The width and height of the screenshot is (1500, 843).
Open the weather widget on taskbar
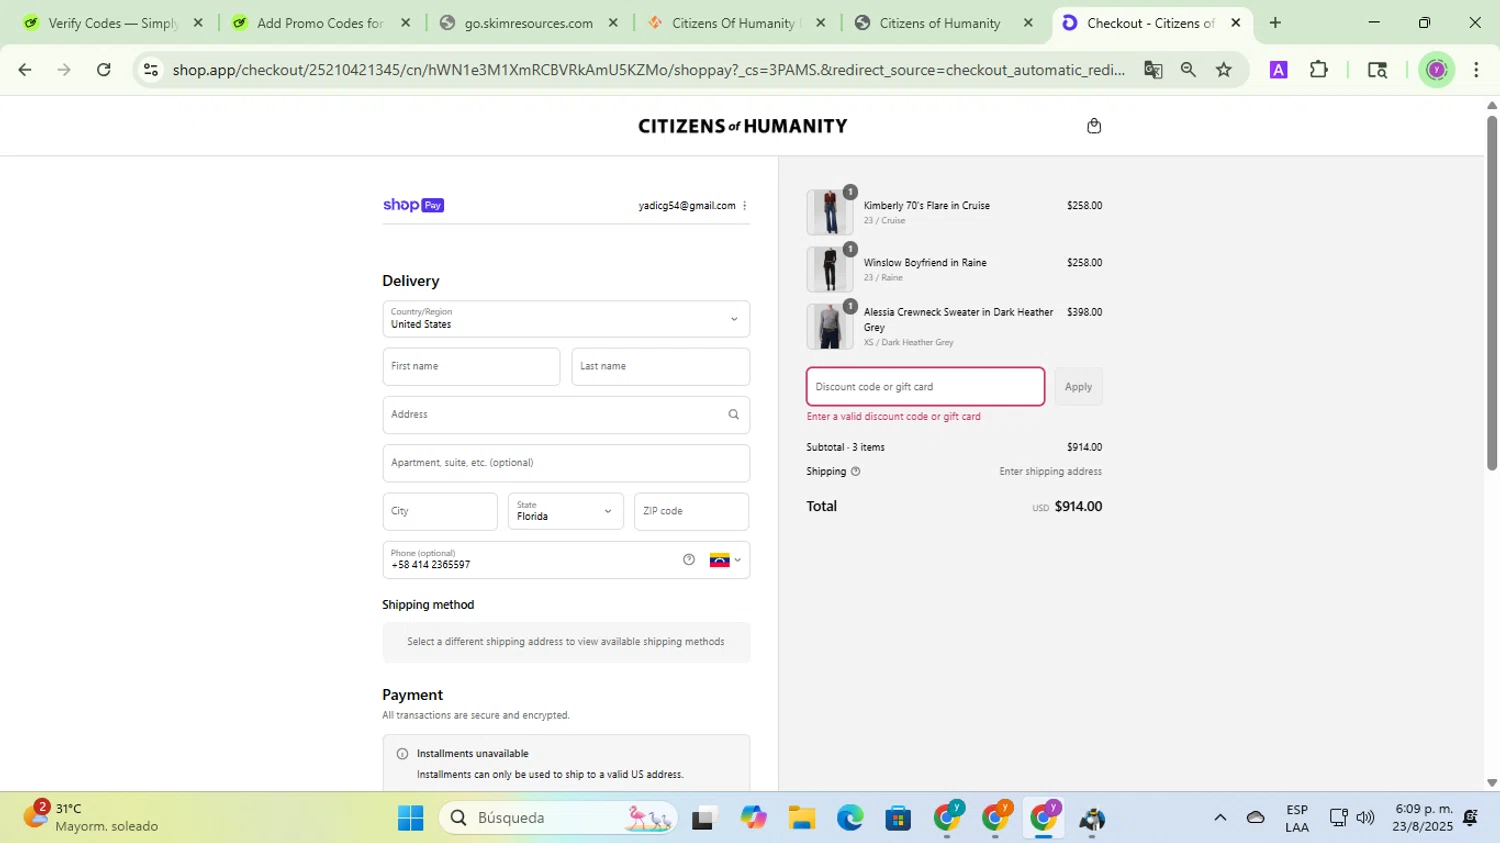(x=93, y=818)
